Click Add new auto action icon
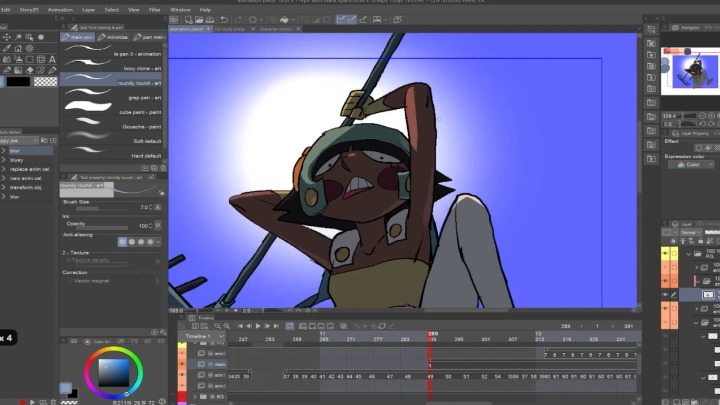This screenshot has width=720, height=405. (x=53, y=141)
